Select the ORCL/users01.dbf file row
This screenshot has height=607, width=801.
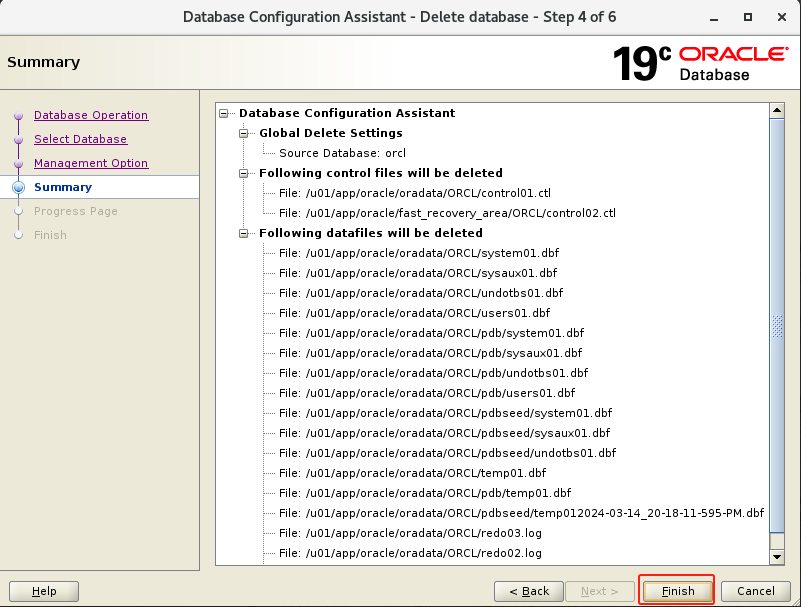(414, 313)
